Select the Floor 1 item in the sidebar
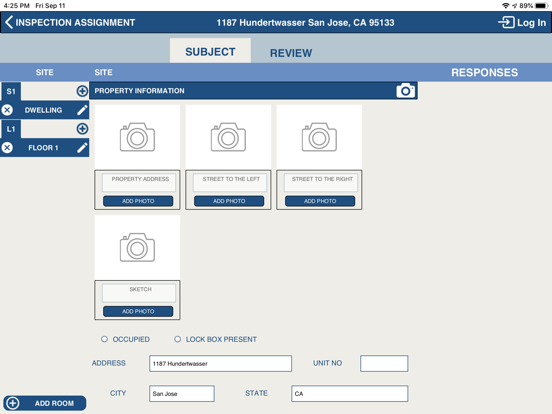 click(x=43, y=148)
